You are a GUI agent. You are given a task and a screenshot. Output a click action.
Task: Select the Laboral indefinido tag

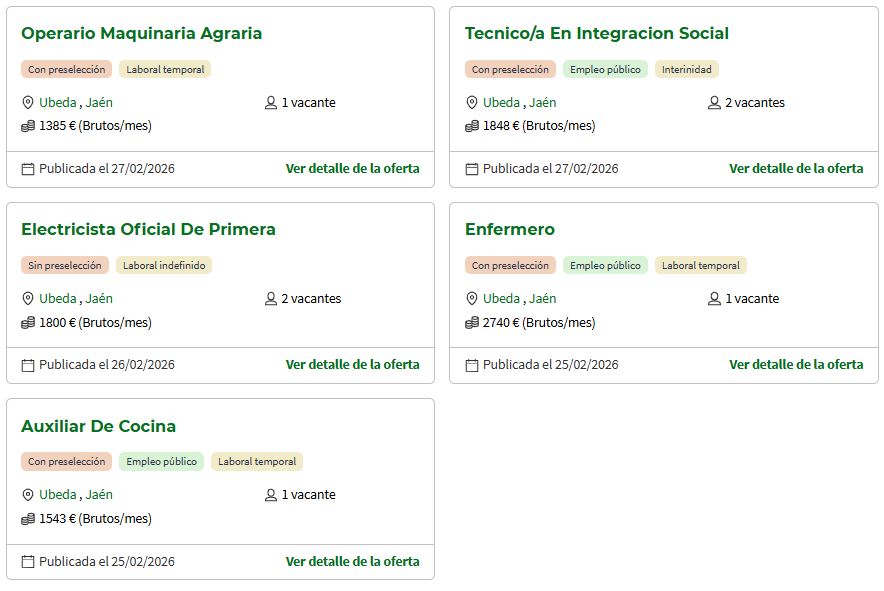[x=164, y=266]
